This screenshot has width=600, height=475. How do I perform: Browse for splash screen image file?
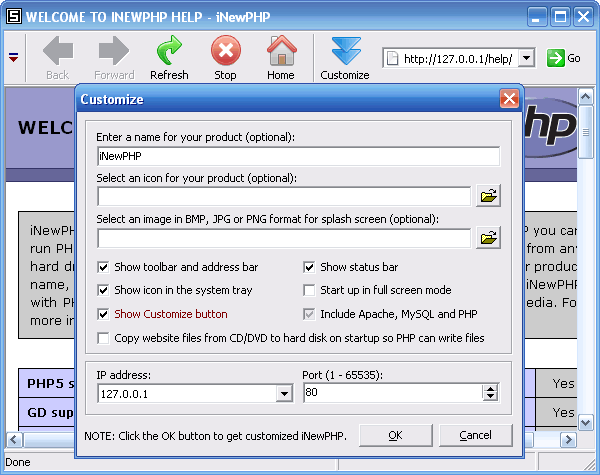[488, 238]
